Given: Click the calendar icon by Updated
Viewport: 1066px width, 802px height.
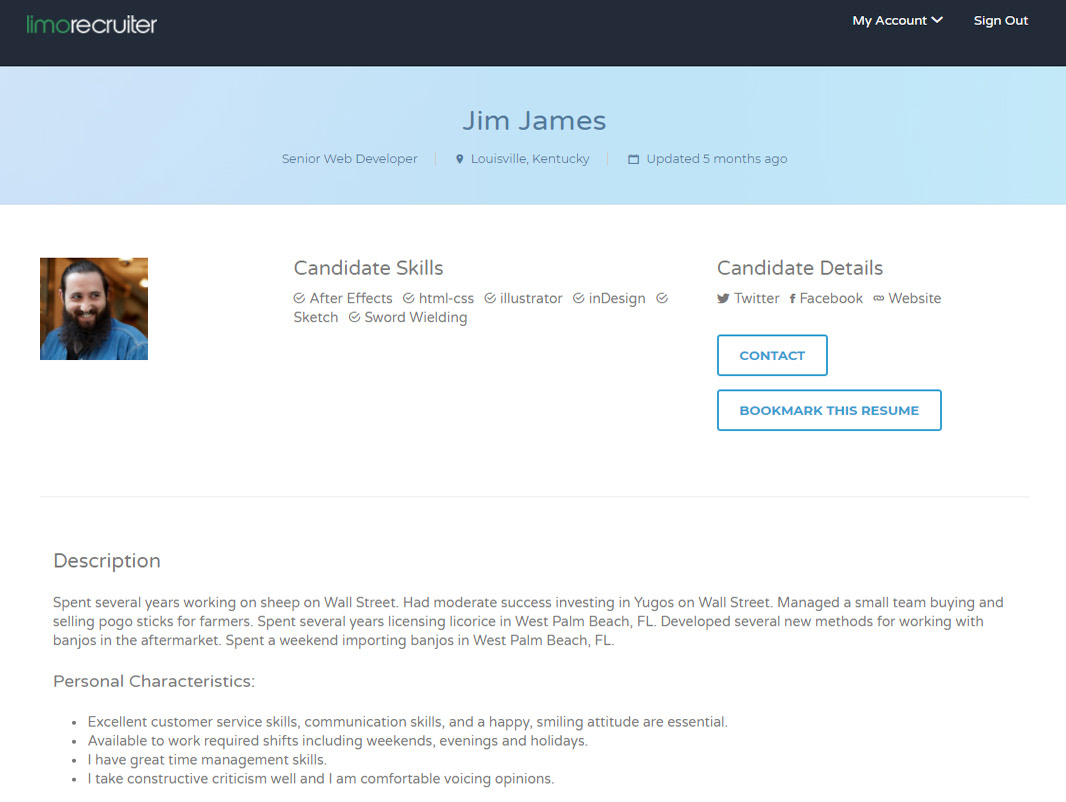Looking at the screenshot, I should coord(634,159).
